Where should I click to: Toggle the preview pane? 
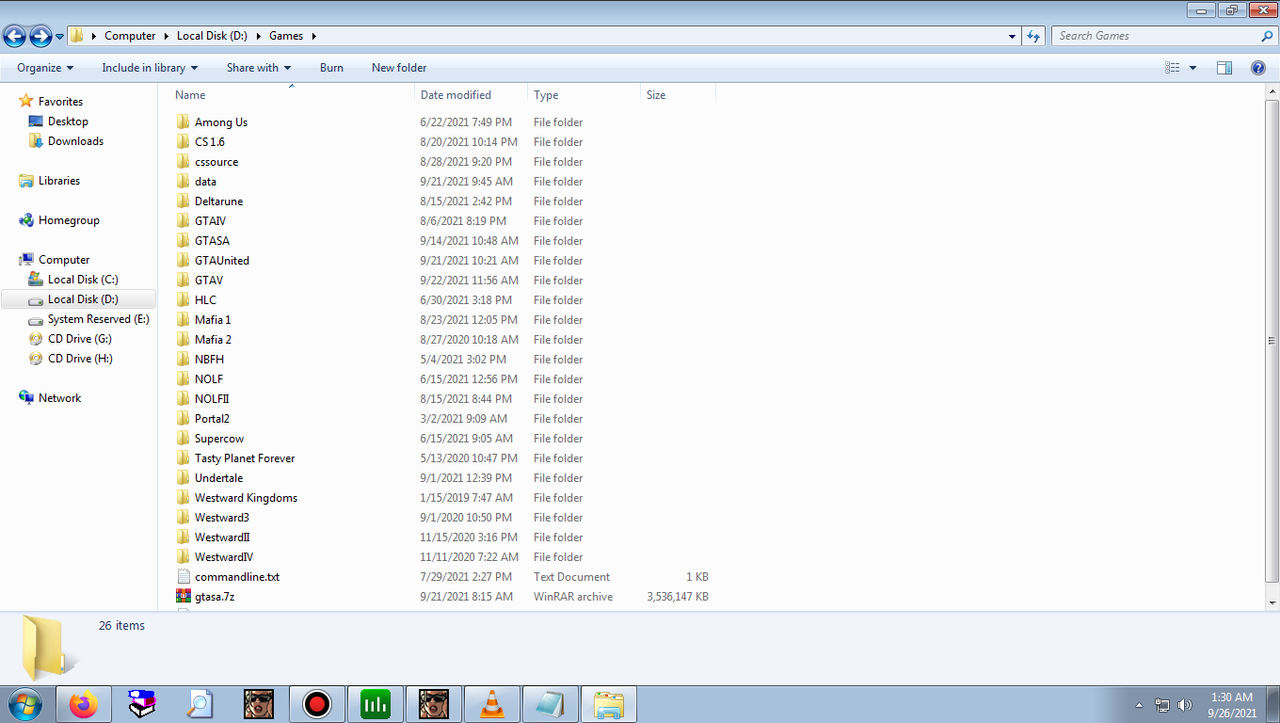point(1224,68)
